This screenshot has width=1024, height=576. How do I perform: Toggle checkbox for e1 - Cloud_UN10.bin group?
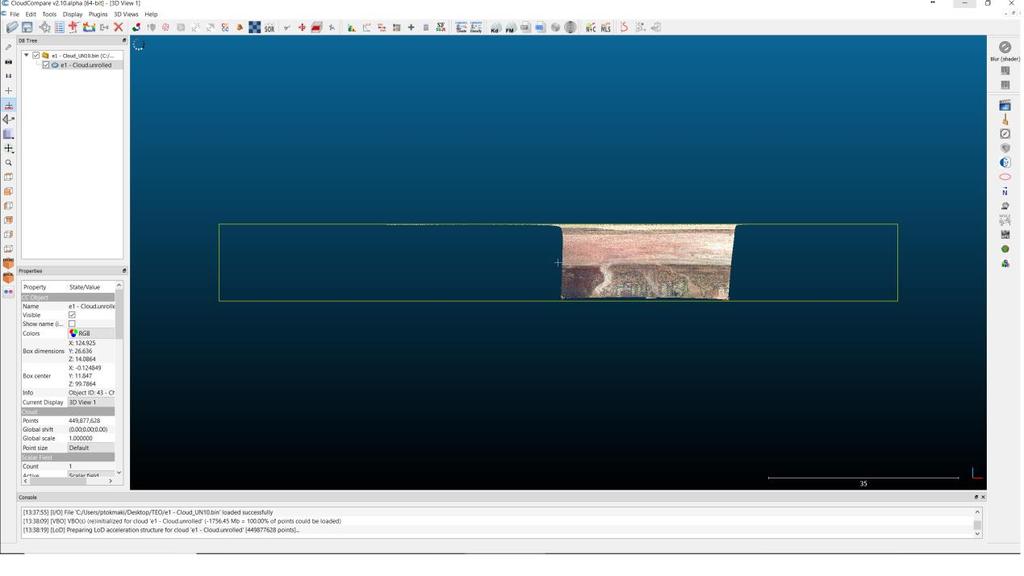[x=36, y=56]
